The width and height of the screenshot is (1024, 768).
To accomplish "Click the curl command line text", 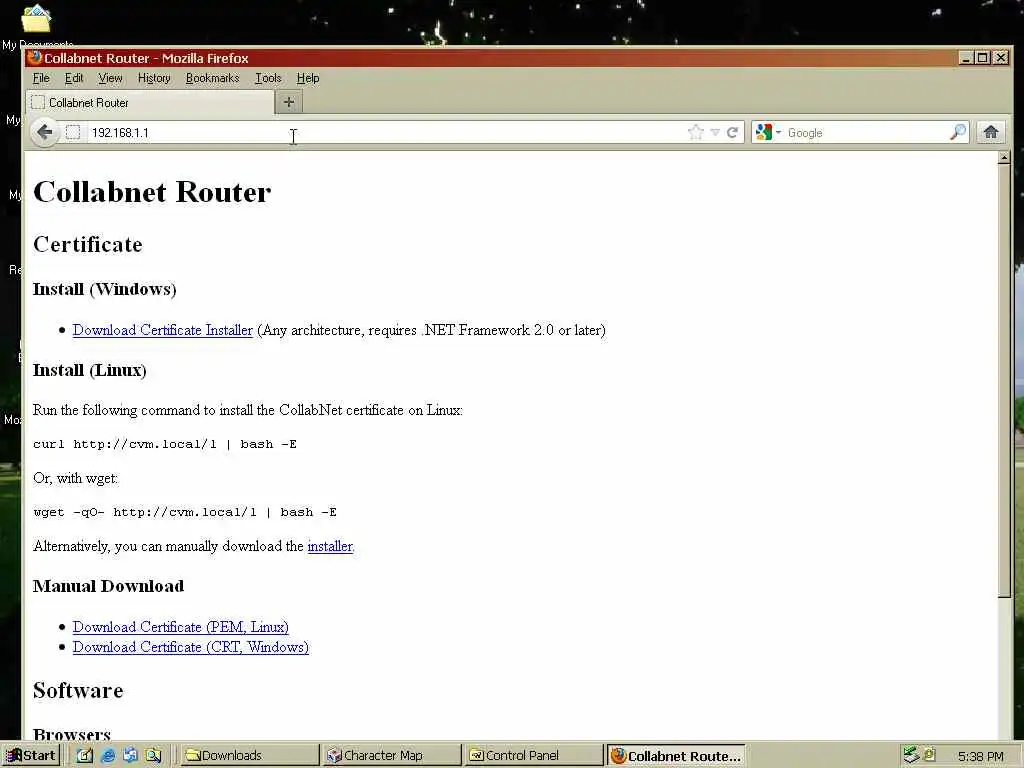I will point(165,444).
